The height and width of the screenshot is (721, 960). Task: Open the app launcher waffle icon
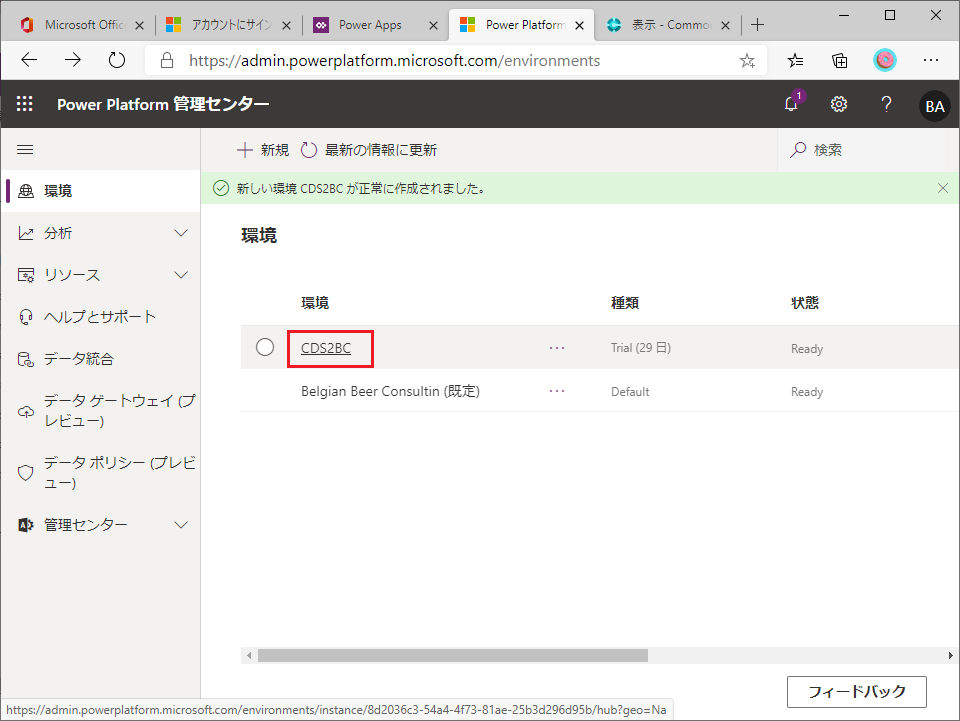(x=24, y=104)
